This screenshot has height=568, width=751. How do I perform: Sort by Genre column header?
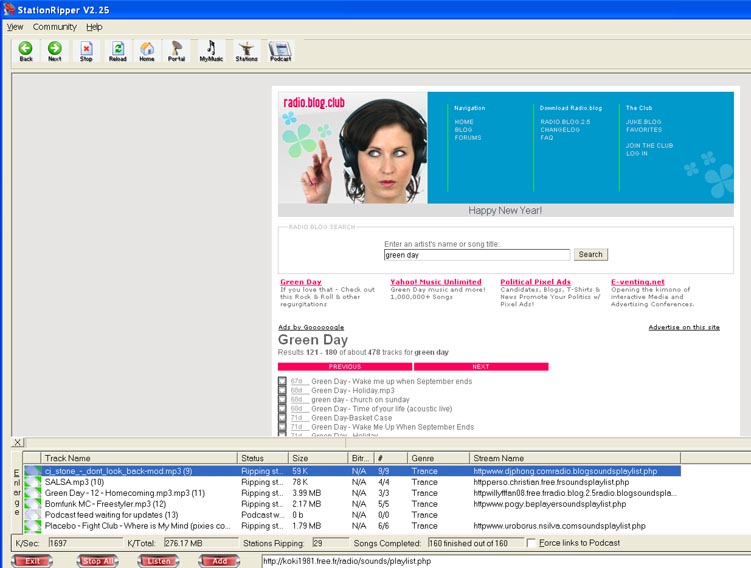pyautogui.click(x=438, y=458)
